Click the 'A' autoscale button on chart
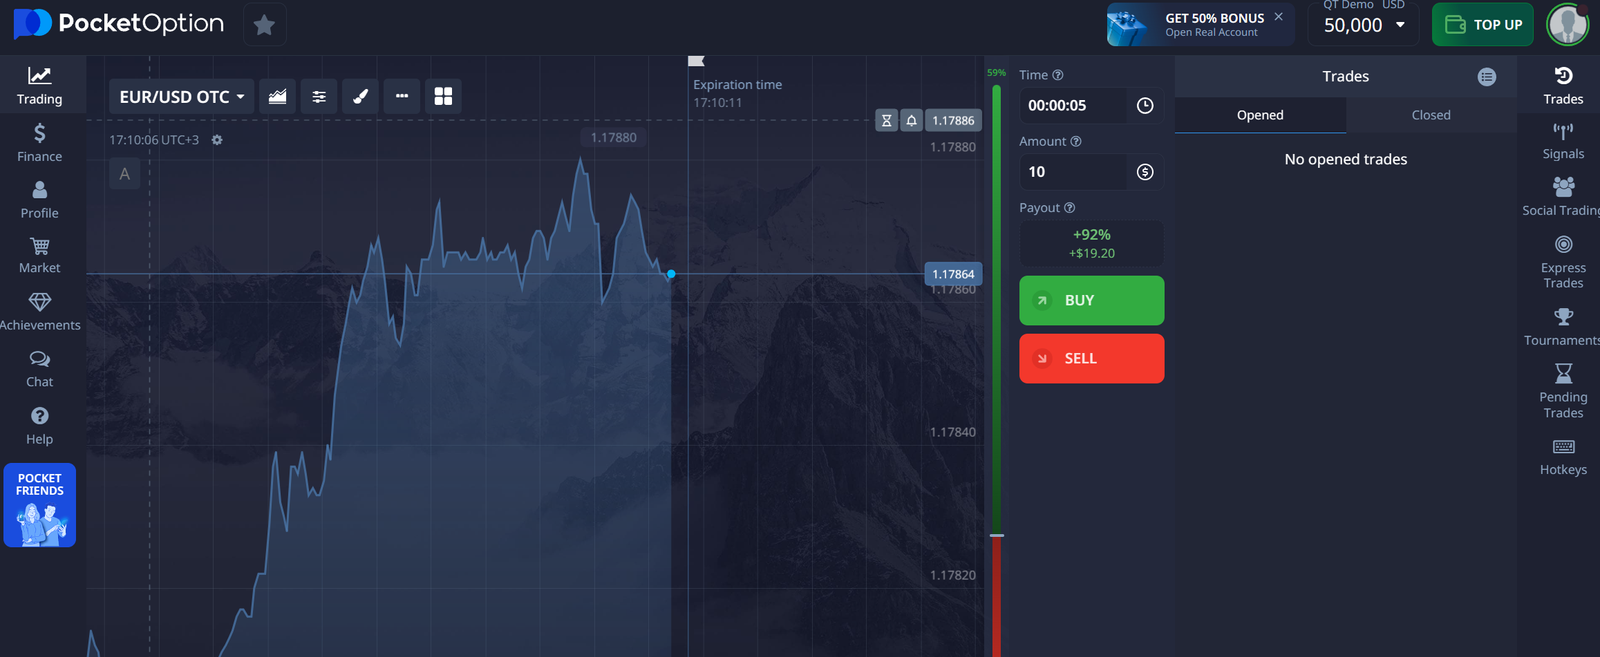This screenshot has width=1600, height=657. (x=124, y=174)
